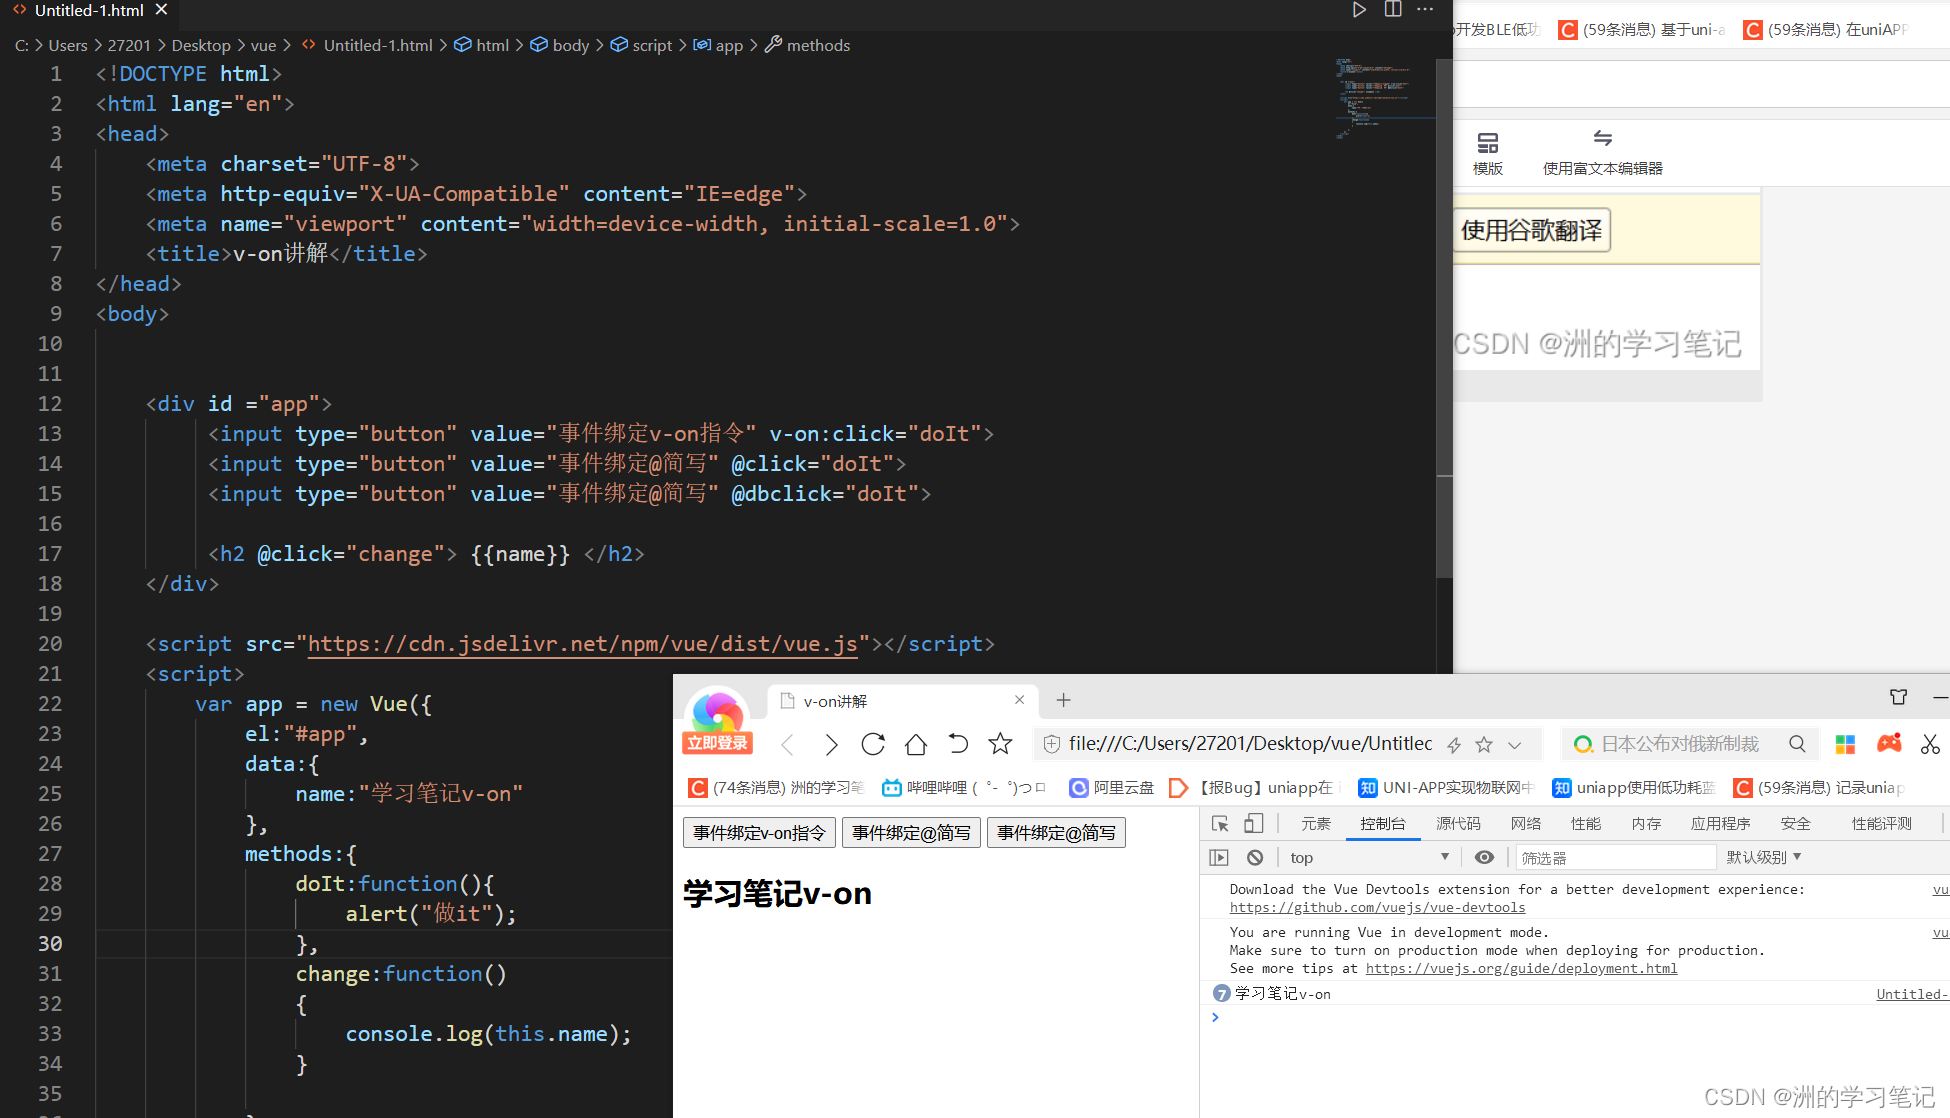Open the game controller extension icon

pyautogui.click(x=1889, y=743)
